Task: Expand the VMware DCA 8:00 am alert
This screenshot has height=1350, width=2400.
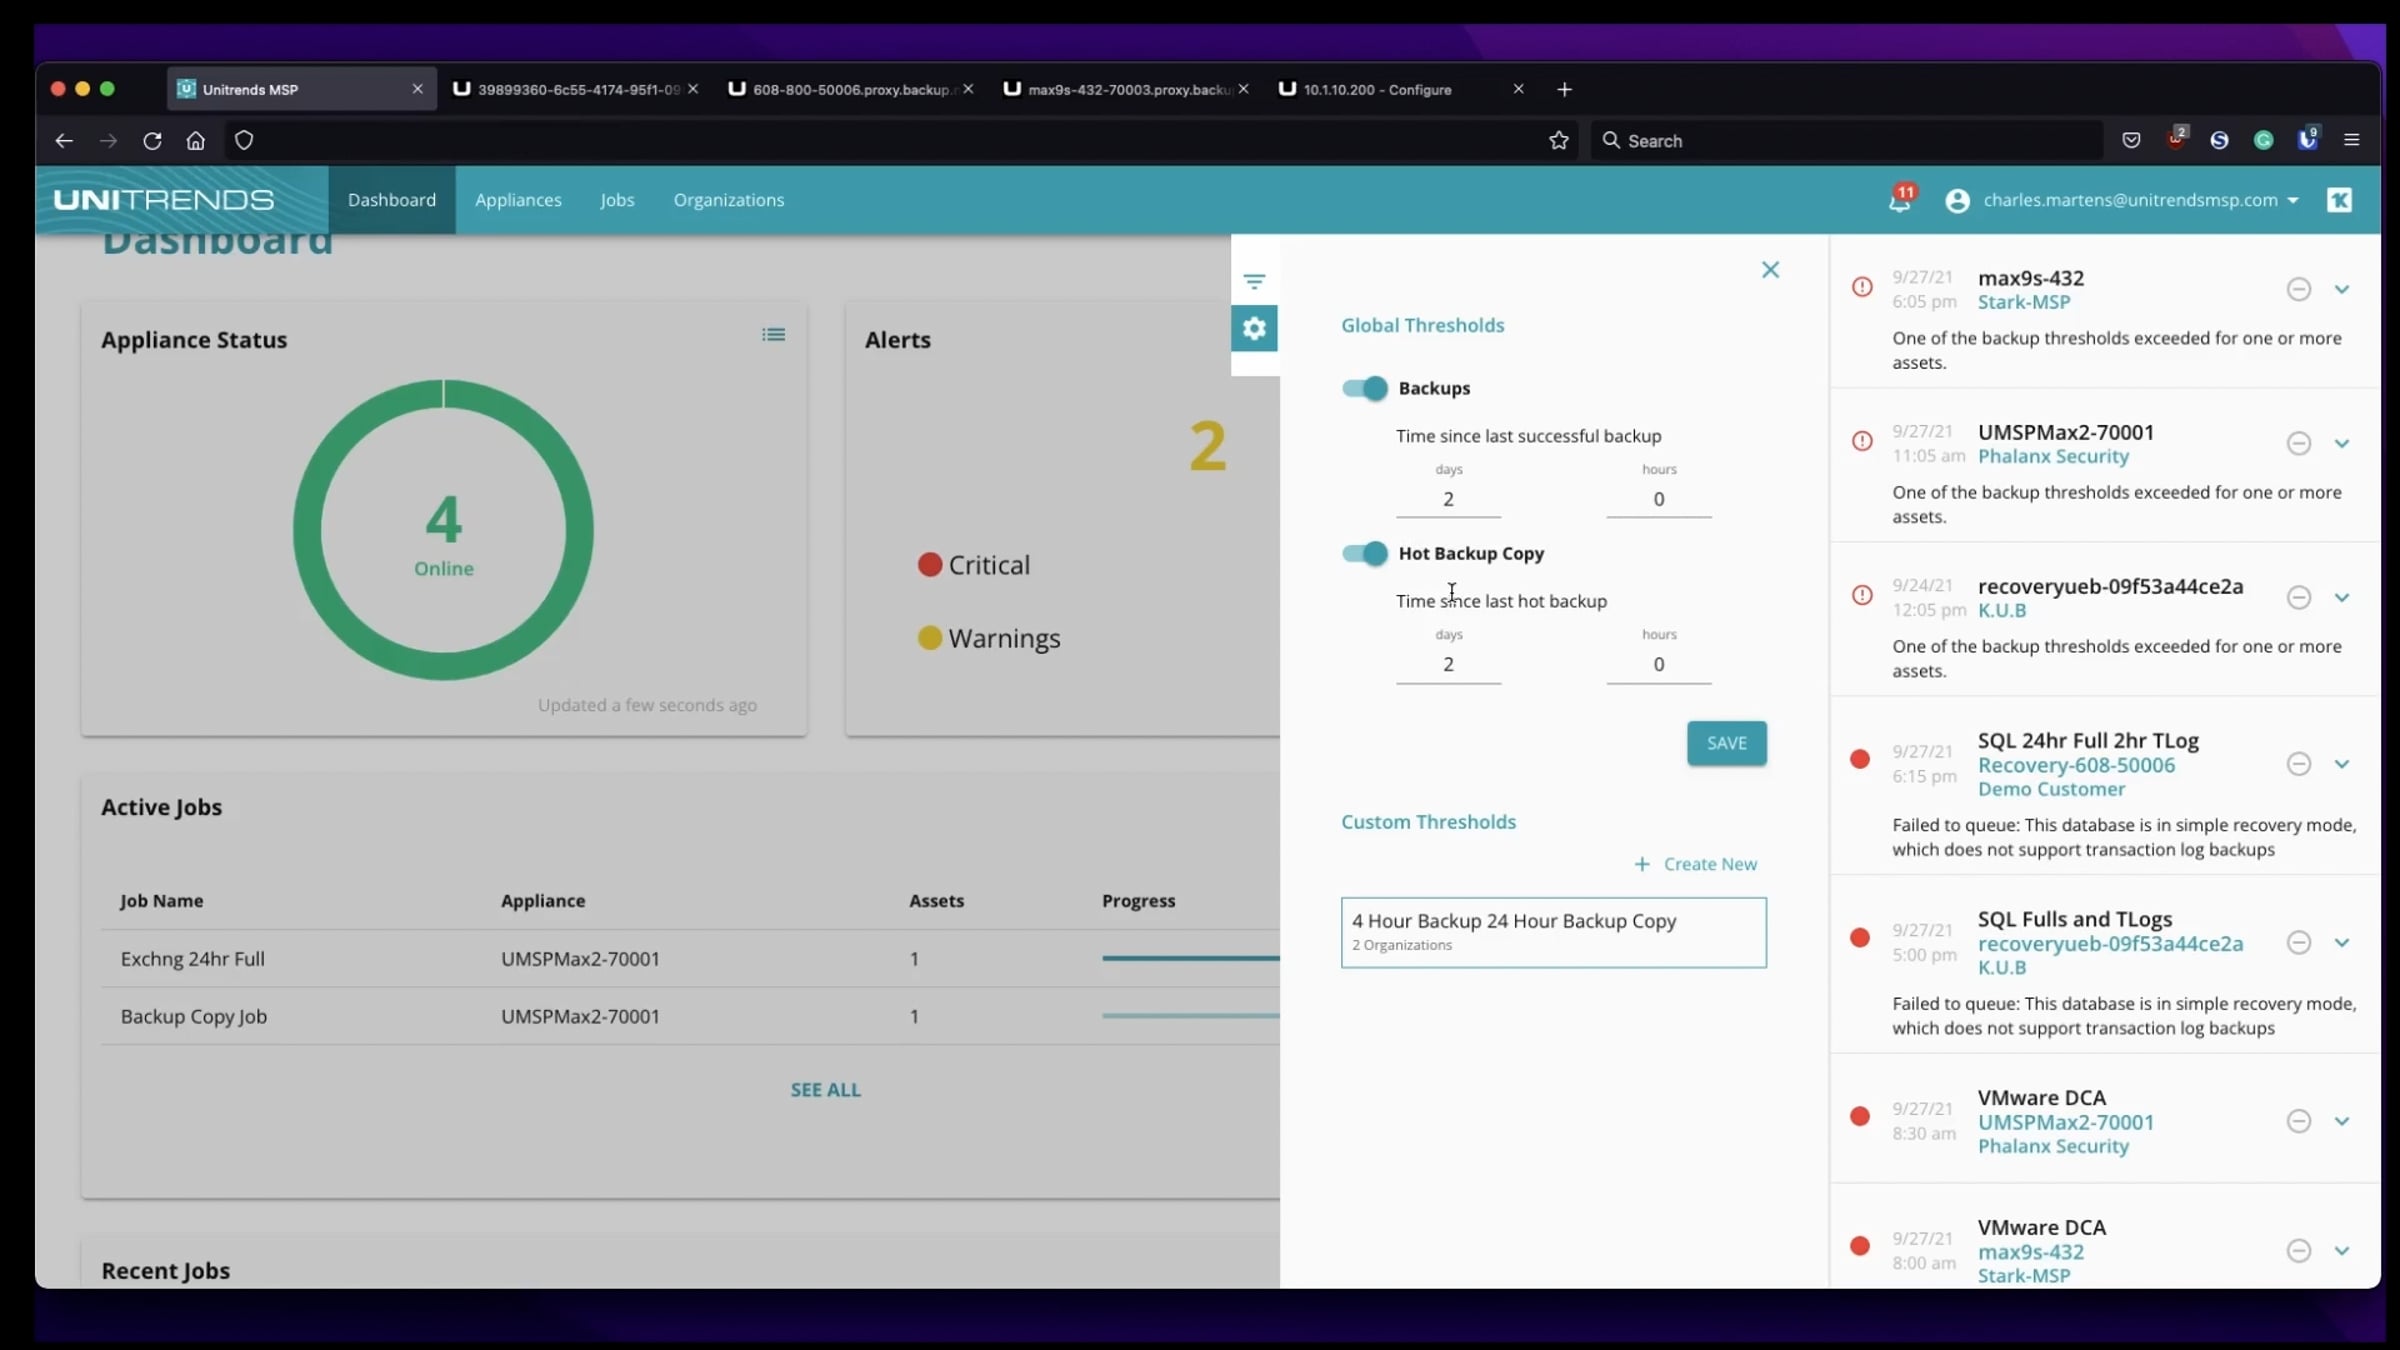Action: (2342, 1251)
